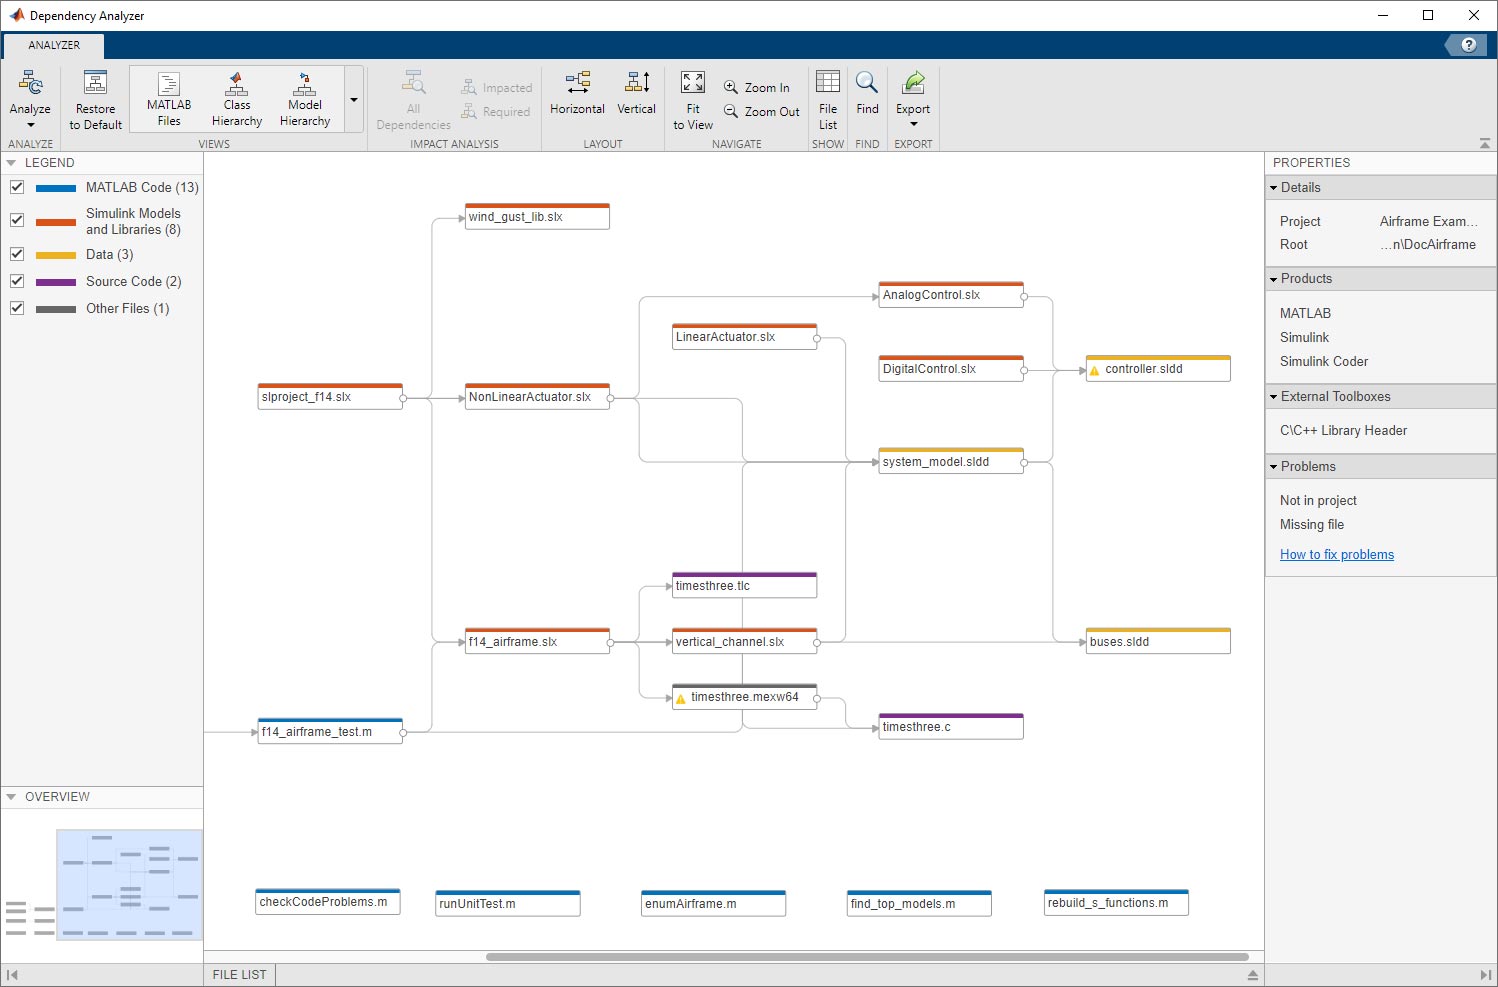Screen dimensions: 1498x987
Task: Toggle the Data (3) checkbox
Action: [x=17, y=254]
